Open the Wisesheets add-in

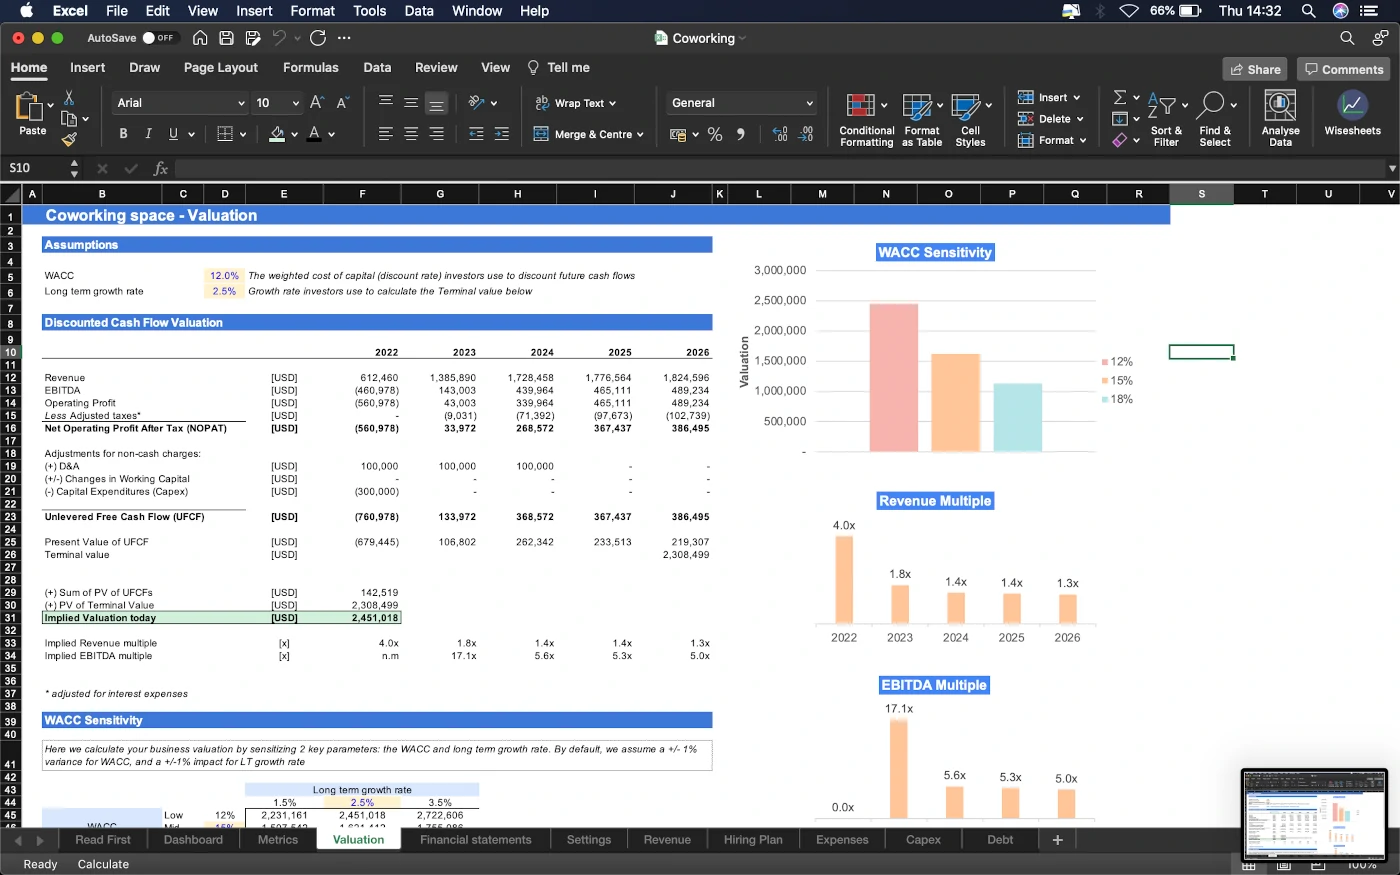click(x=1352, y=113)
